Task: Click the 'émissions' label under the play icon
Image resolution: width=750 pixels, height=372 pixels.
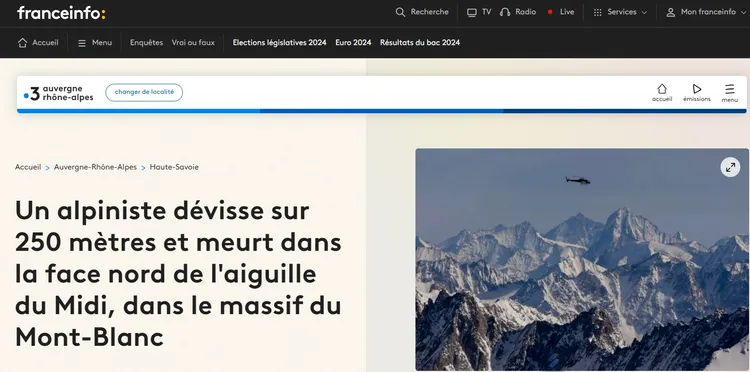Action: click(x=697, y=99)
